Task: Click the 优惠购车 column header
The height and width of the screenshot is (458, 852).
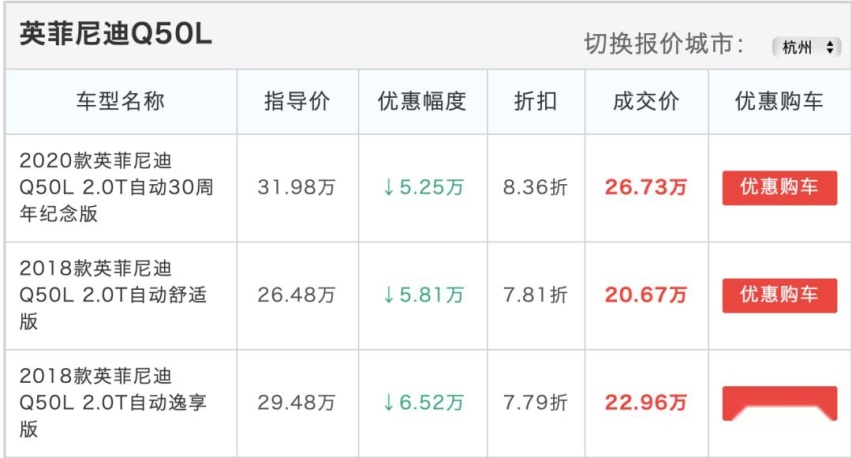Action: tap(779, 101)
